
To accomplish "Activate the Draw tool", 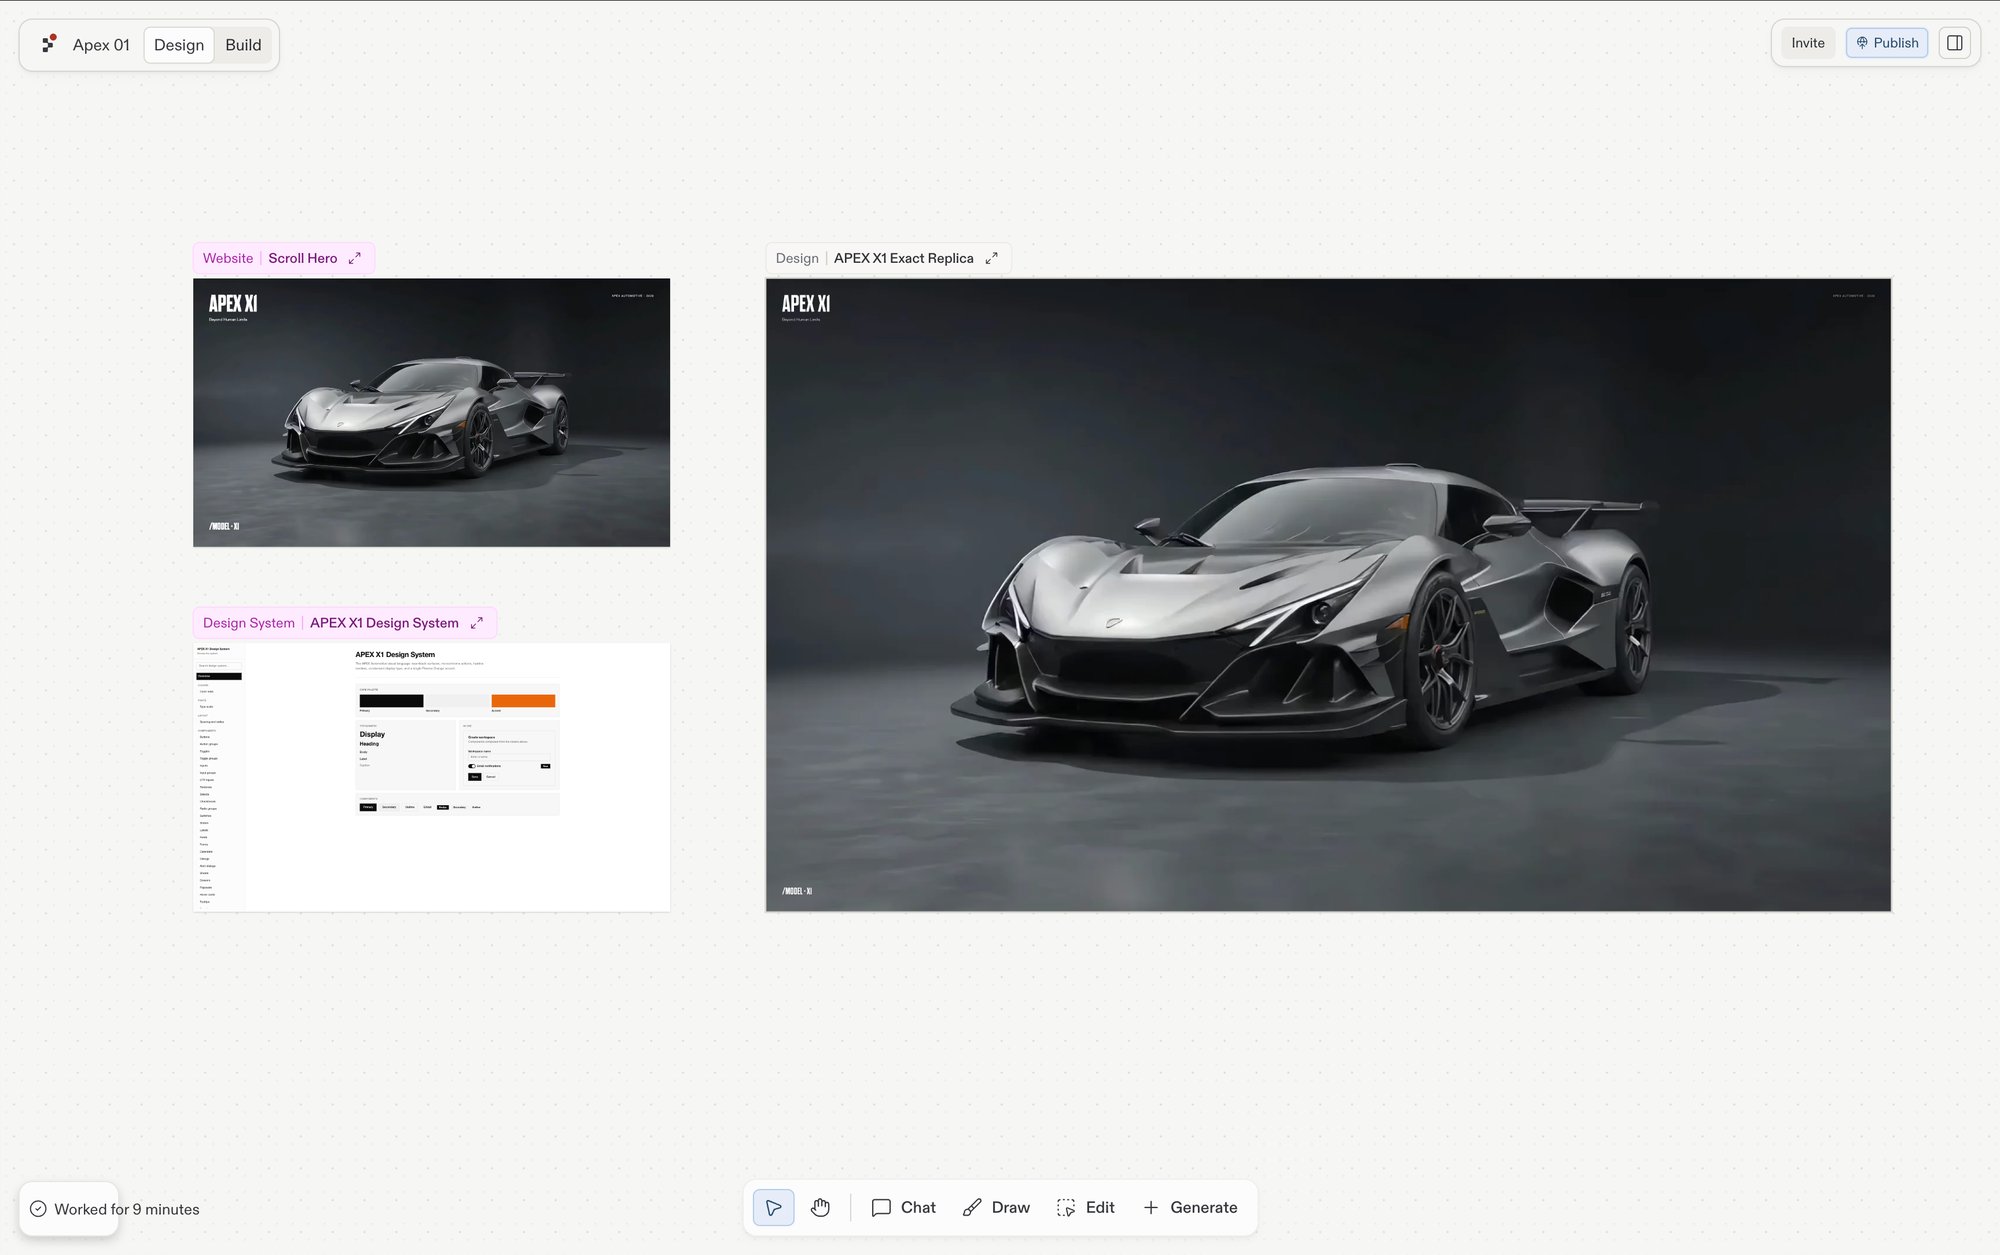I will click(996, 1208).
